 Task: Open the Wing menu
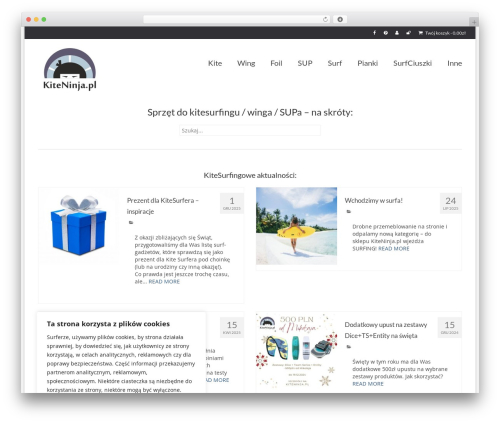[x=246, y=63]
